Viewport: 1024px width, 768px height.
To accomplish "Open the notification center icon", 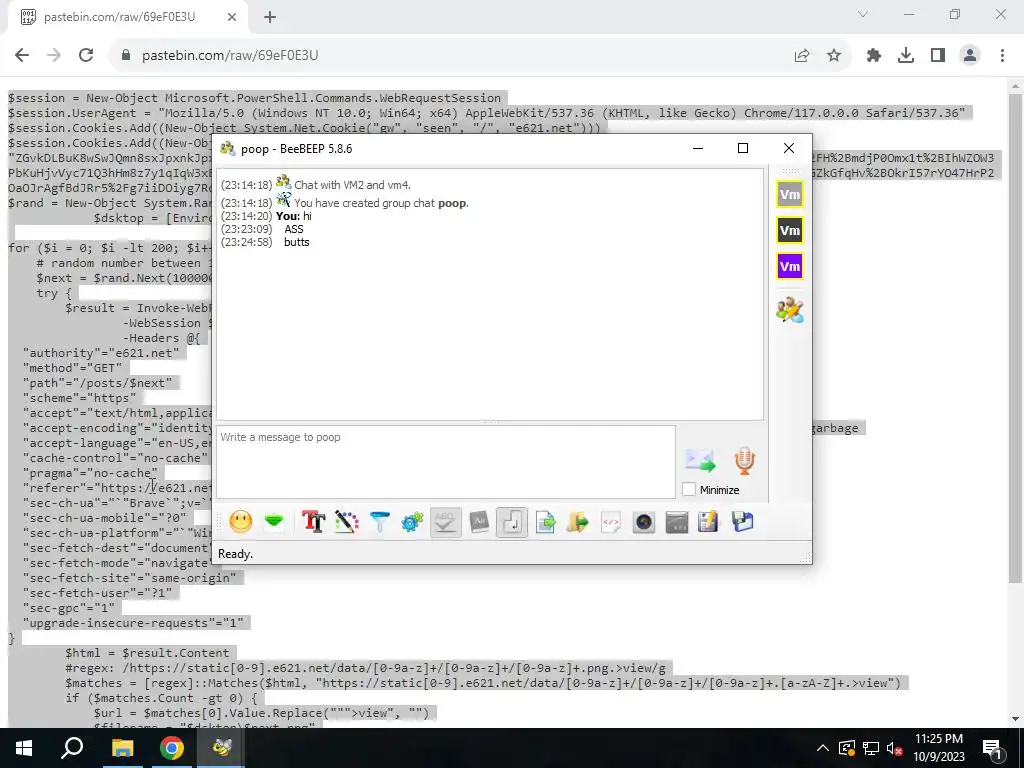I will pyautogui.click(x=993, y=748).
